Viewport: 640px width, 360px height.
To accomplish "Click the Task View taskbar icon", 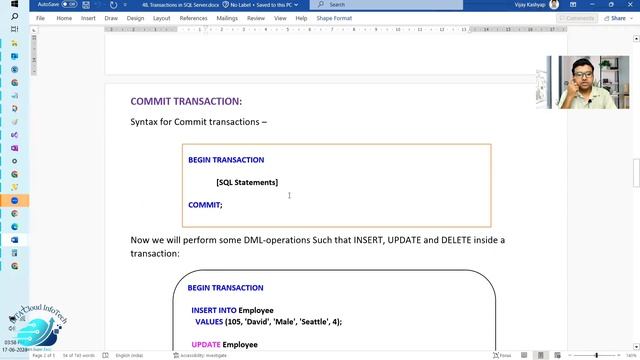I will tap(14, 29).
